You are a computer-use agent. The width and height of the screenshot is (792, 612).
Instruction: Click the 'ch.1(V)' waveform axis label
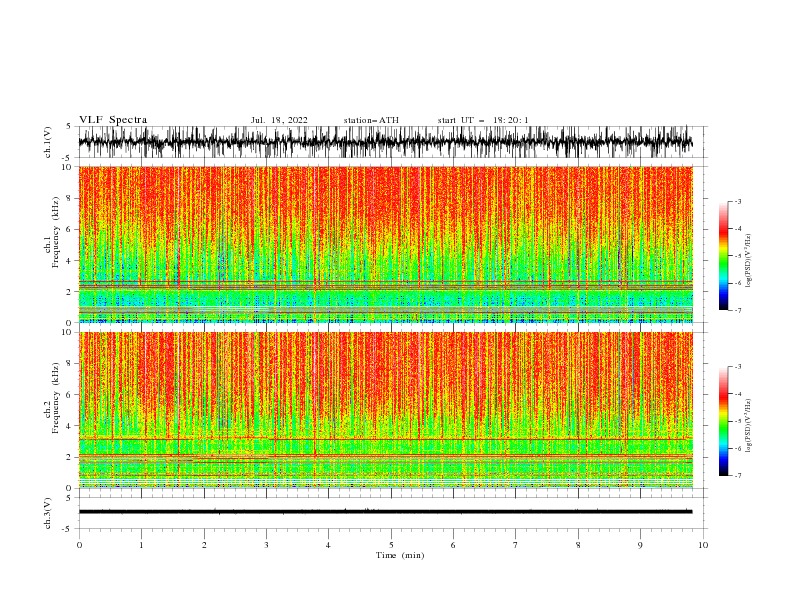click(x=48, y=142)
